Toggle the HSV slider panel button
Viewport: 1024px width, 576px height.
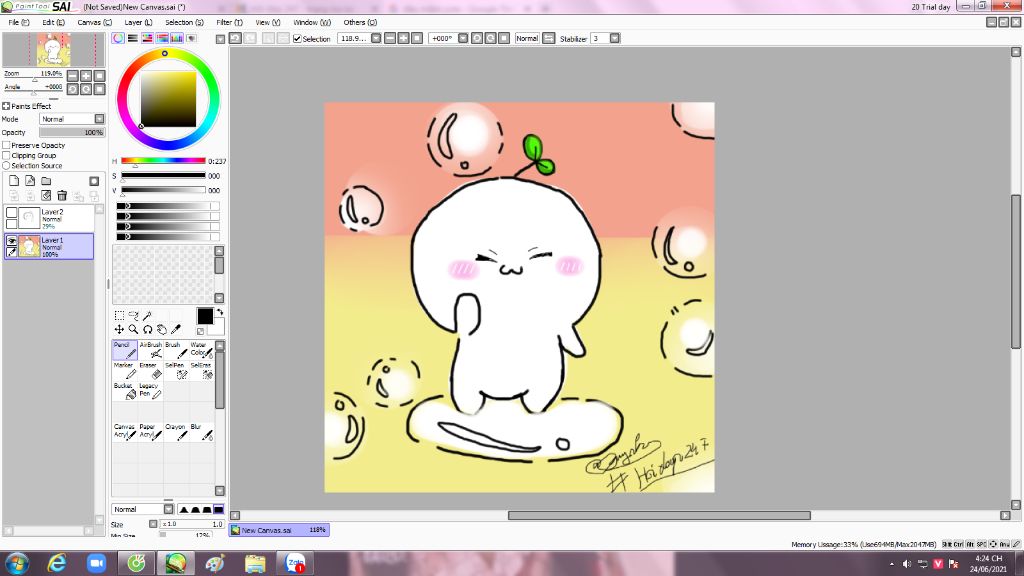point(147,39)
